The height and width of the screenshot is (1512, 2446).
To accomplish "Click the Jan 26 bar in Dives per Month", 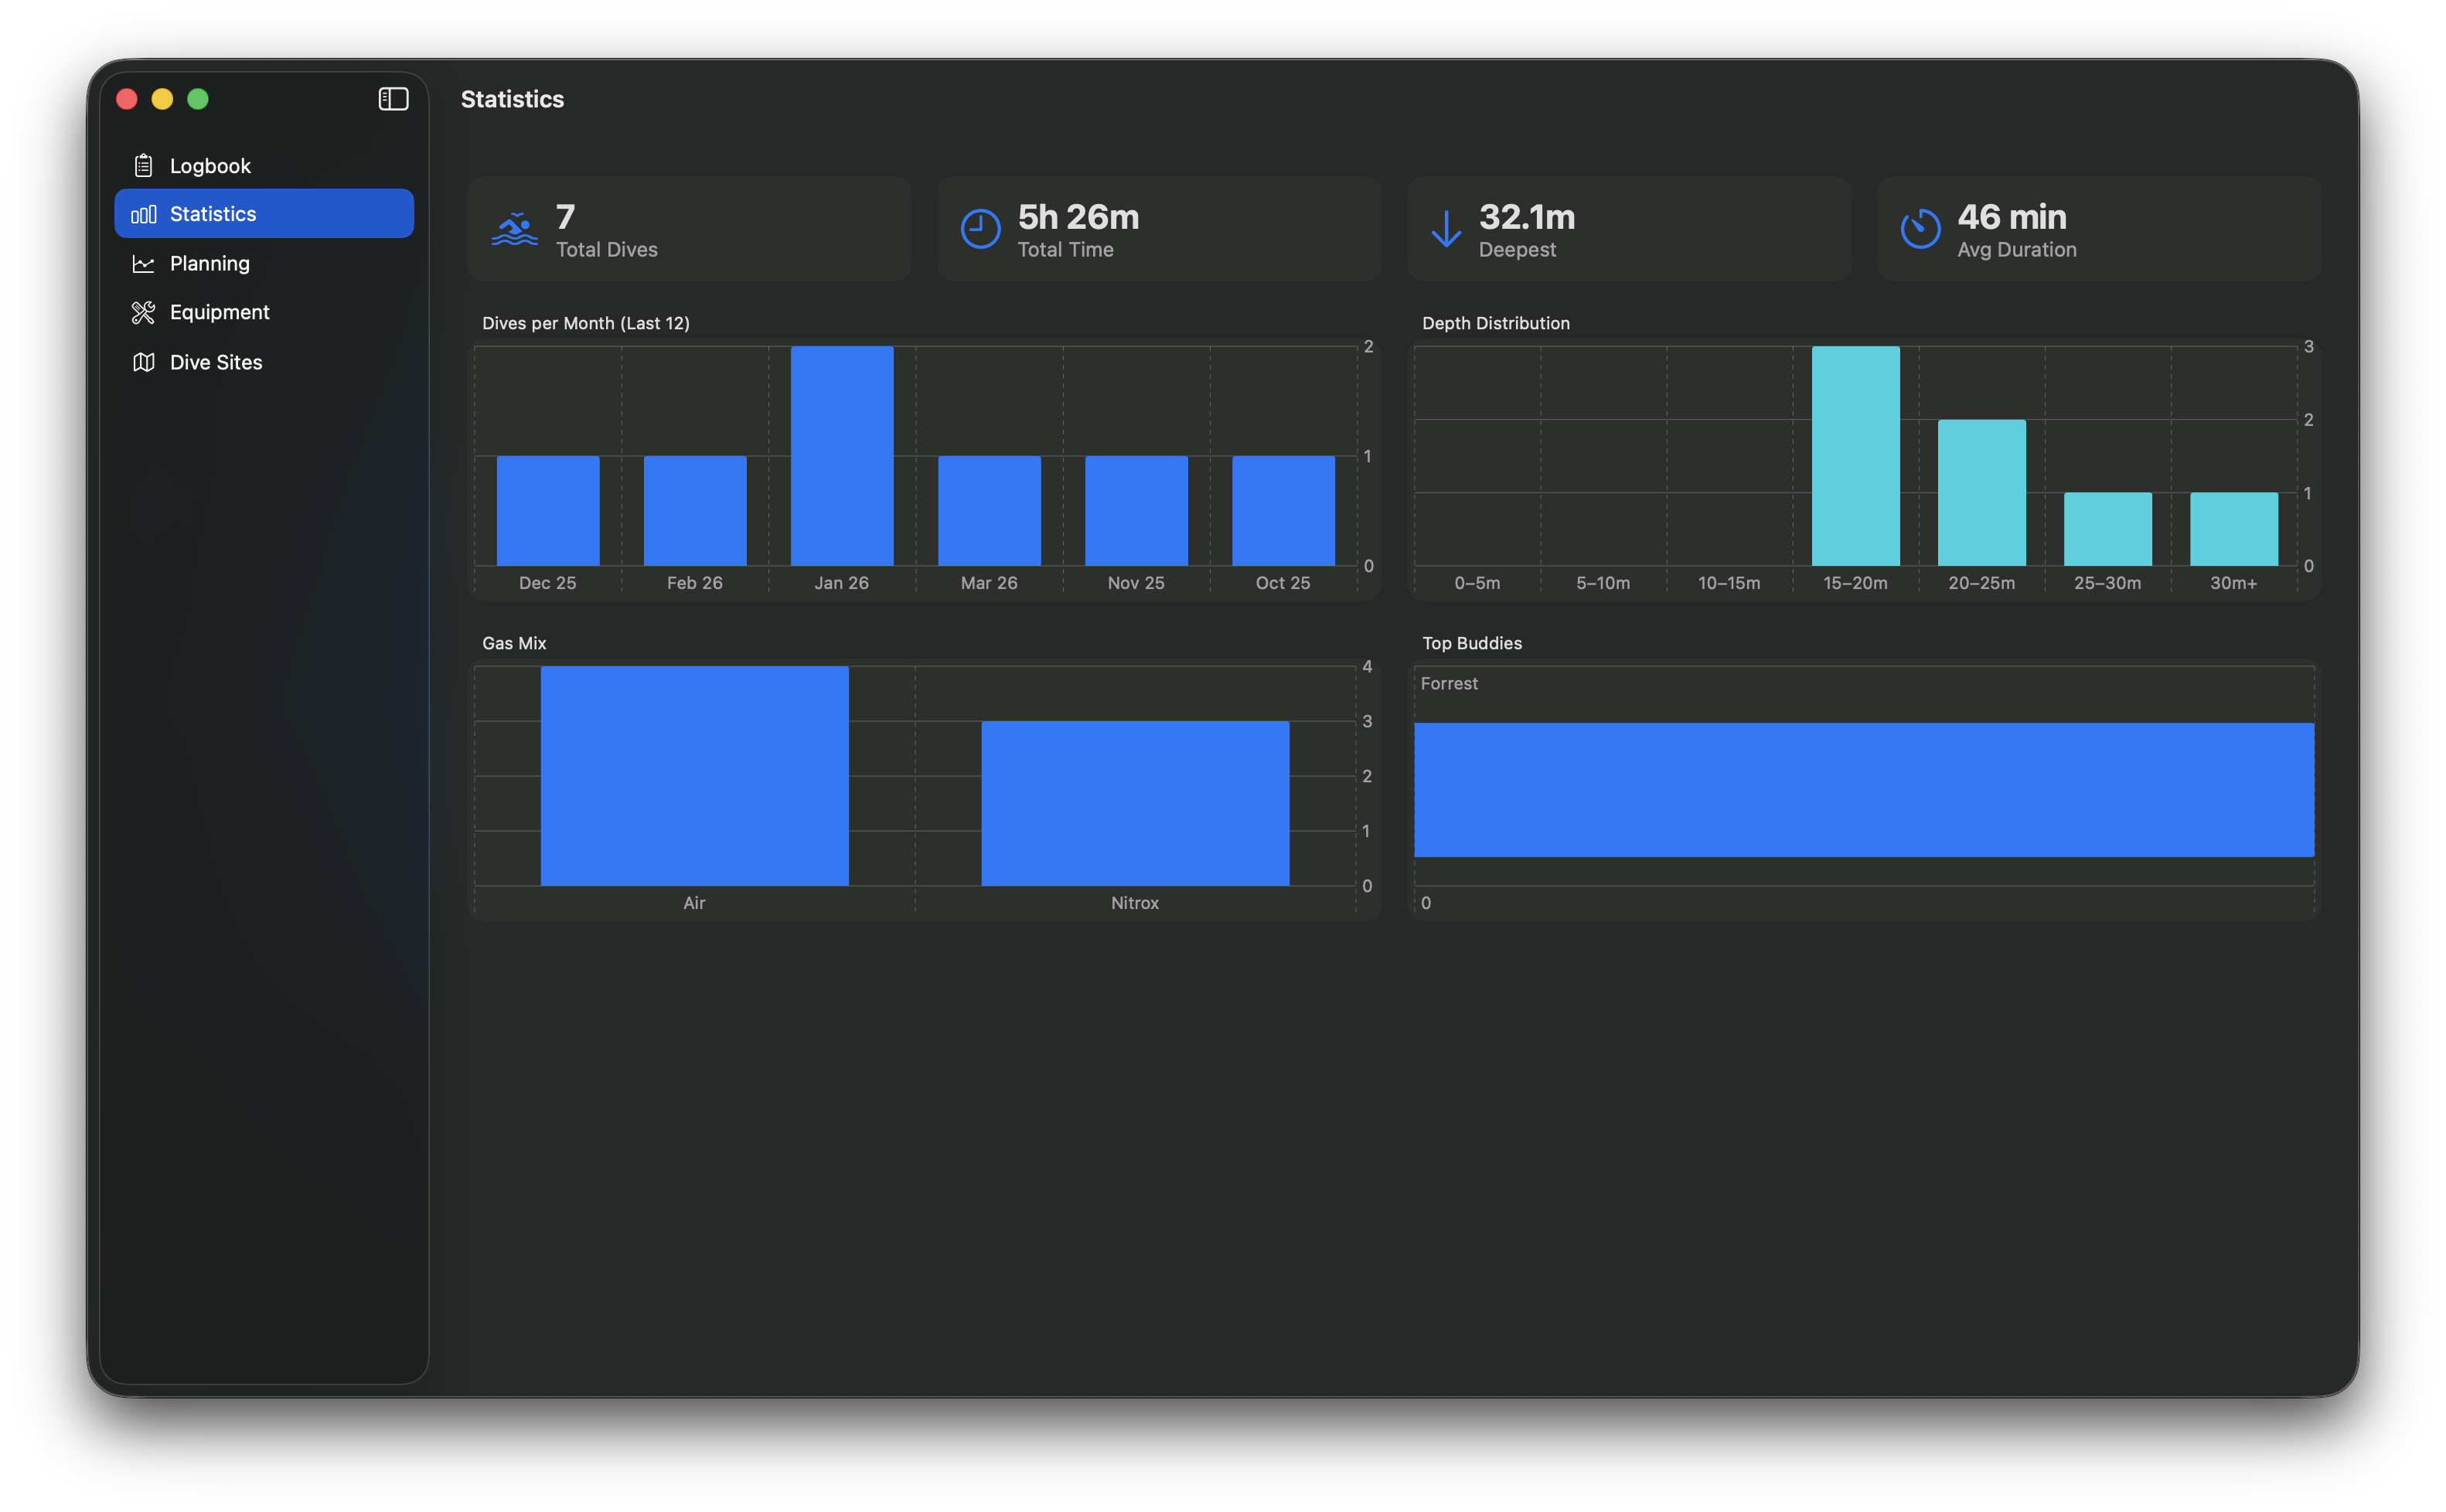I will (841, 460).
